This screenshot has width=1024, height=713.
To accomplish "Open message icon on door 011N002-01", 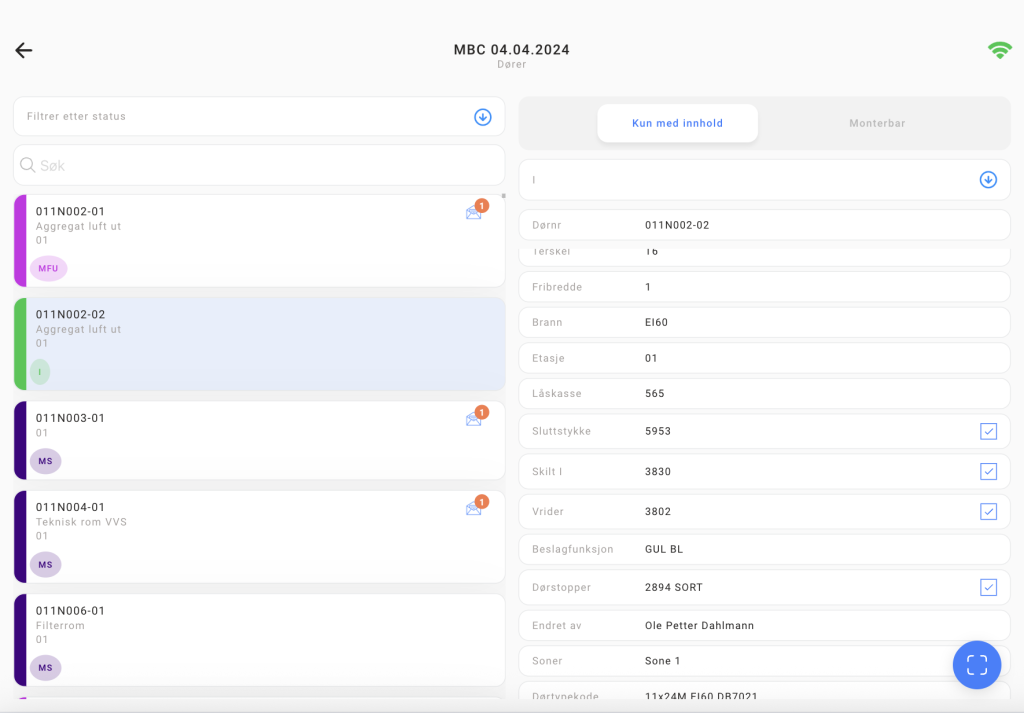I will coord(474,212).
